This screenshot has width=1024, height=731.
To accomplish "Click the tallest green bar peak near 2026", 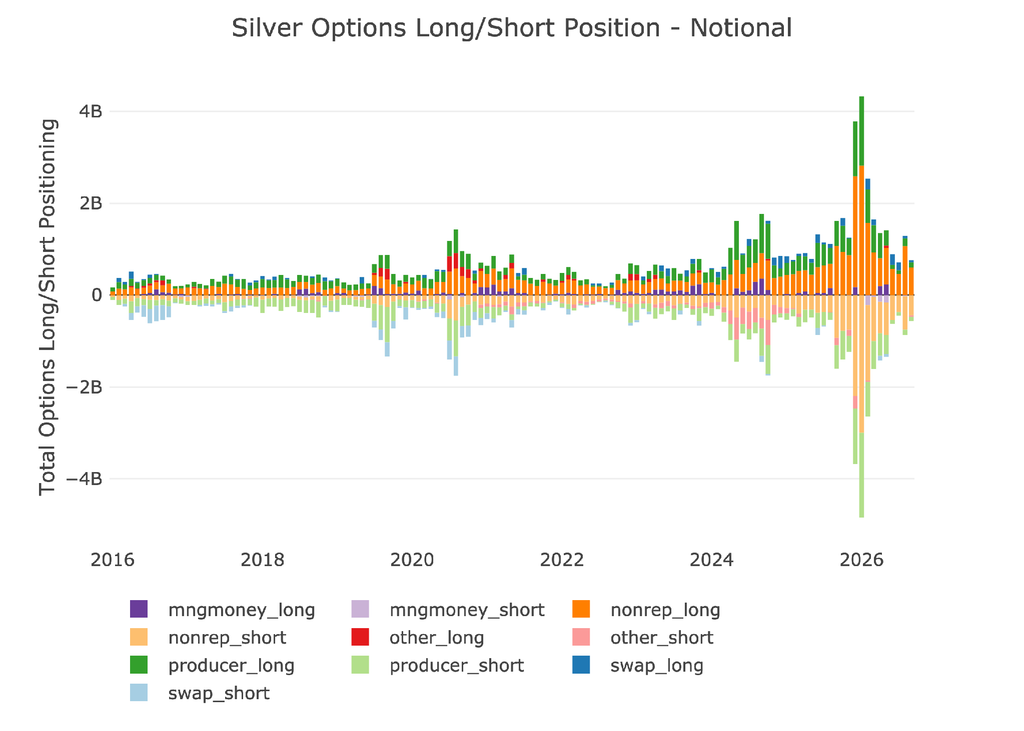I will 861,131.
